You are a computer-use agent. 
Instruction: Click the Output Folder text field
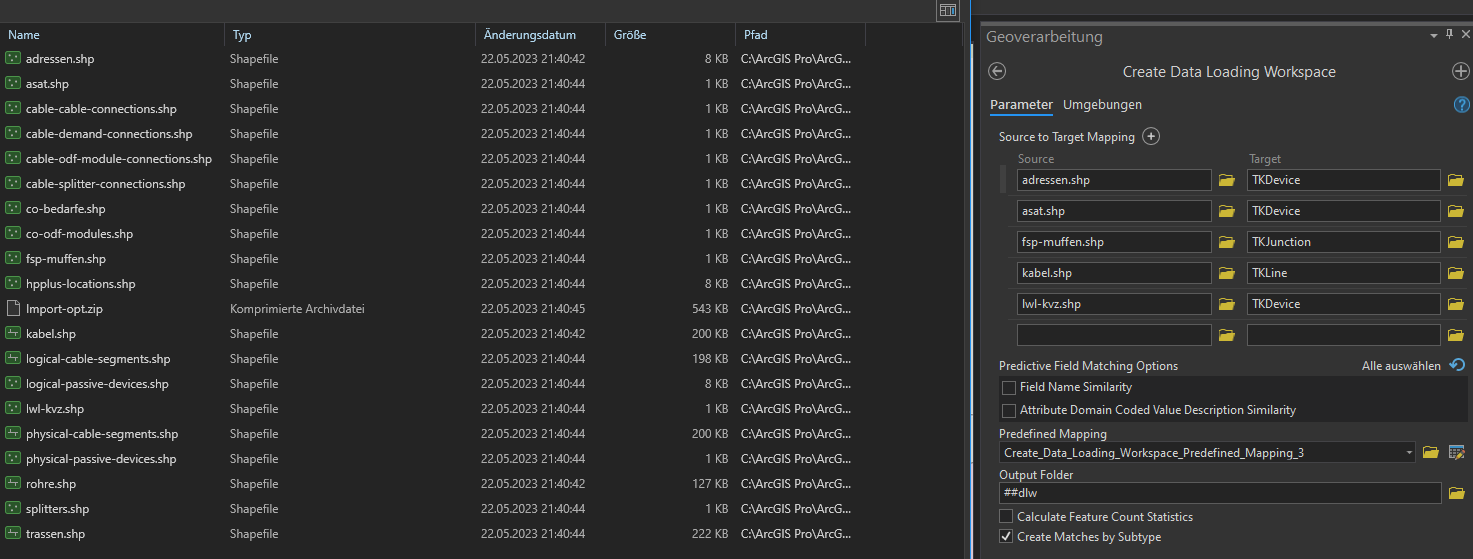coord(1220,493)
